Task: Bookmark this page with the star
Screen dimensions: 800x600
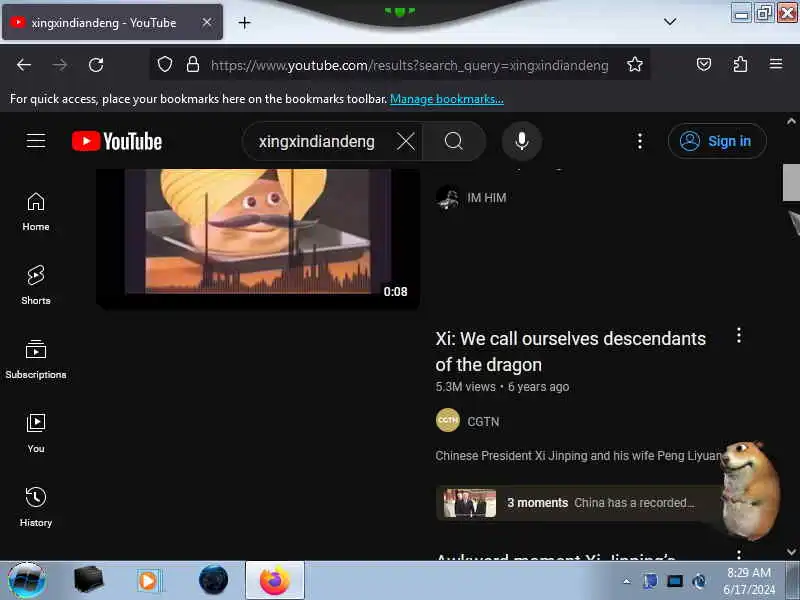Action: pyautogui.click(x=635, y=64)
